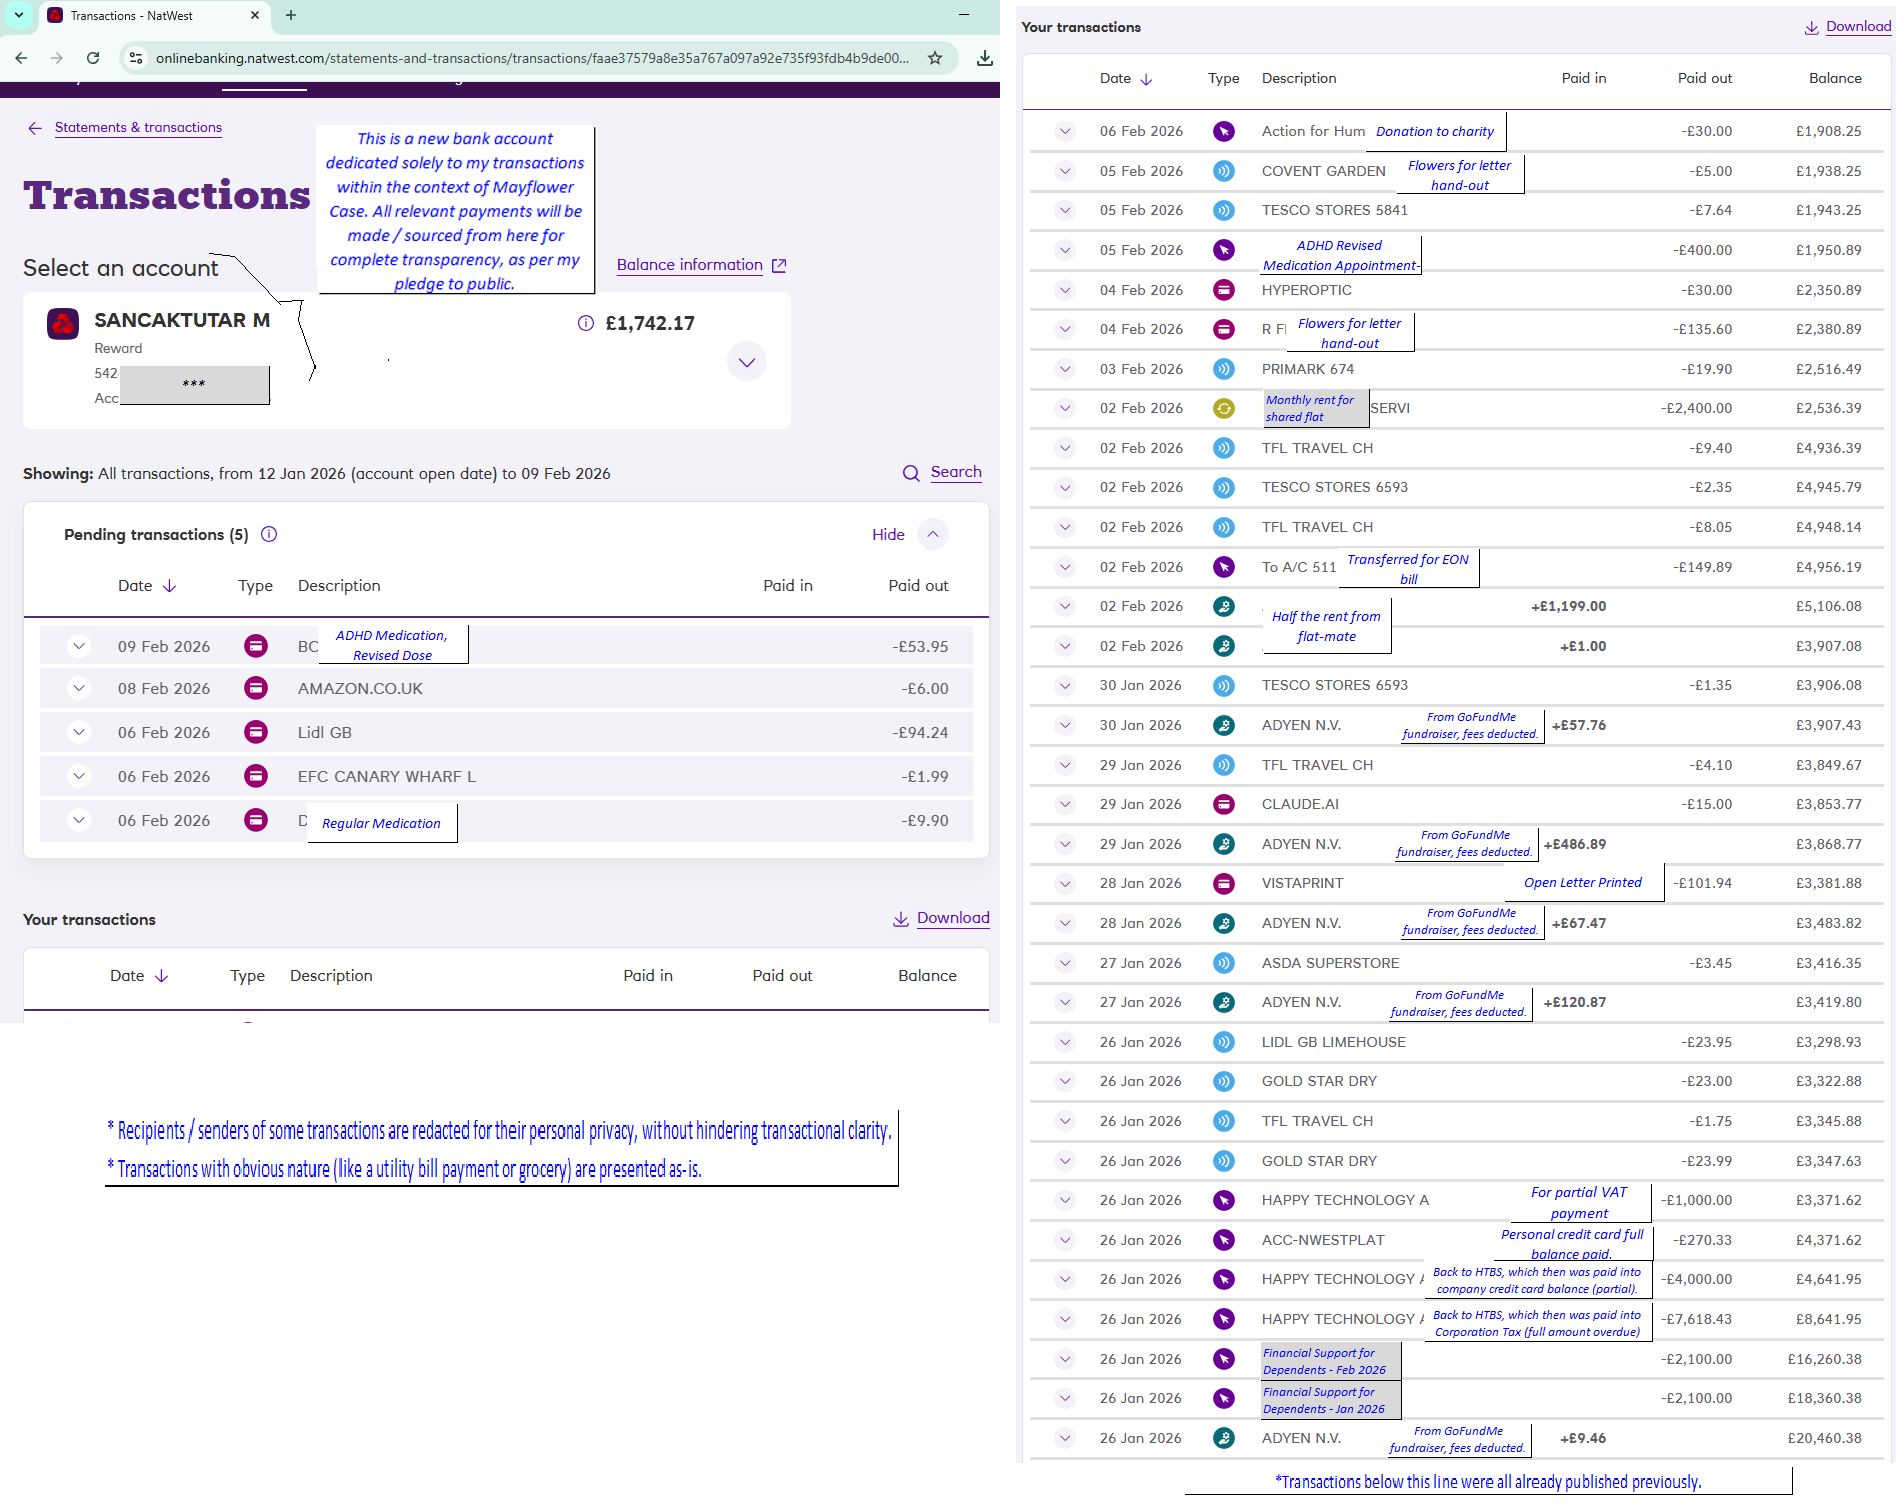Go back using the browser back arrow

click(21, 58)
